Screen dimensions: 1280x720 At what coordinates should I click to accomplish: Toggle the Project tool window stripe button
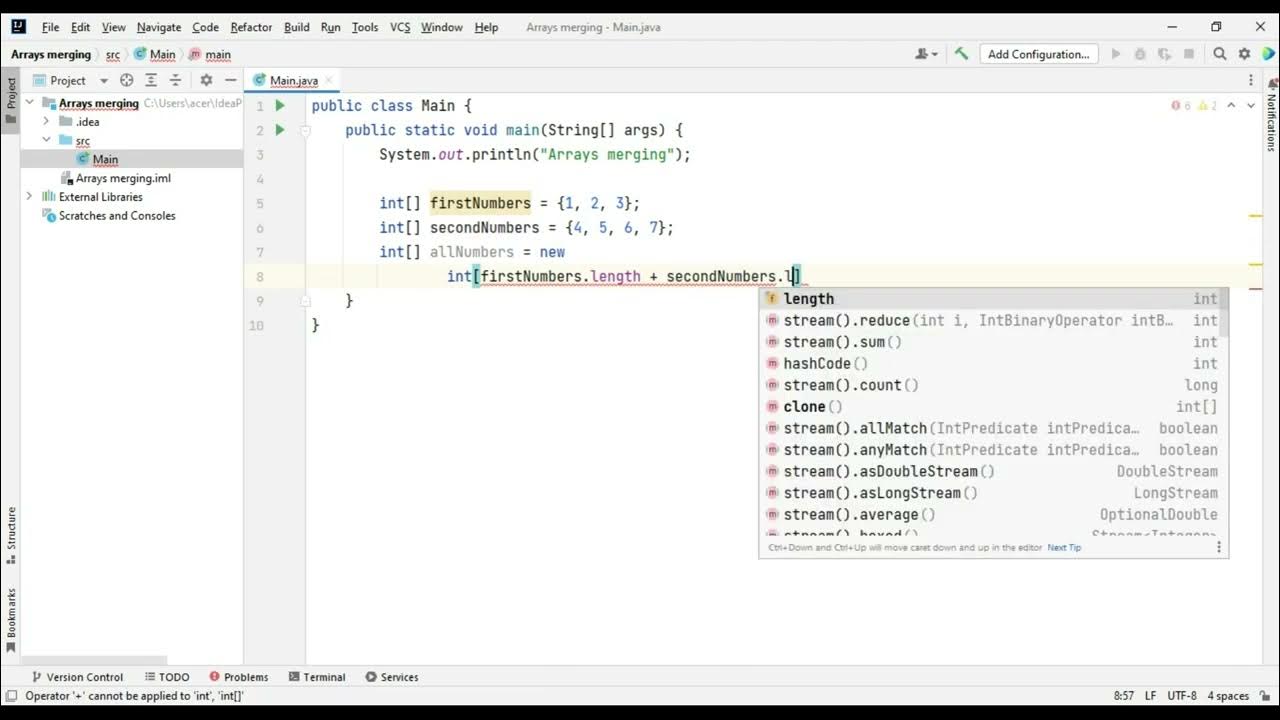point(11,101)
